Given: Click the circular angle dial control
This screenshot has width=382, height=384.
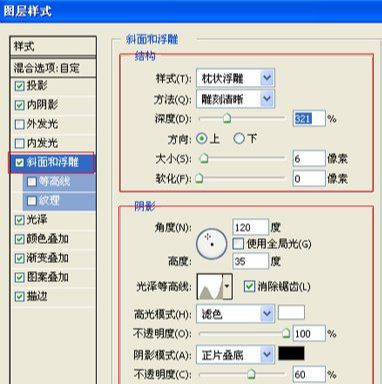Looking at the screenshot, I should point(212,244).
